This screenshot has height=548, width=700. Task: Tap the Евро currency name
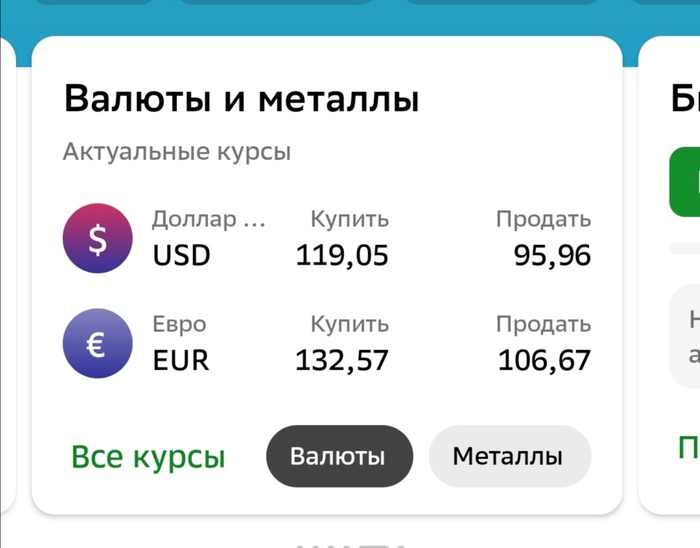tap(179, 325)
